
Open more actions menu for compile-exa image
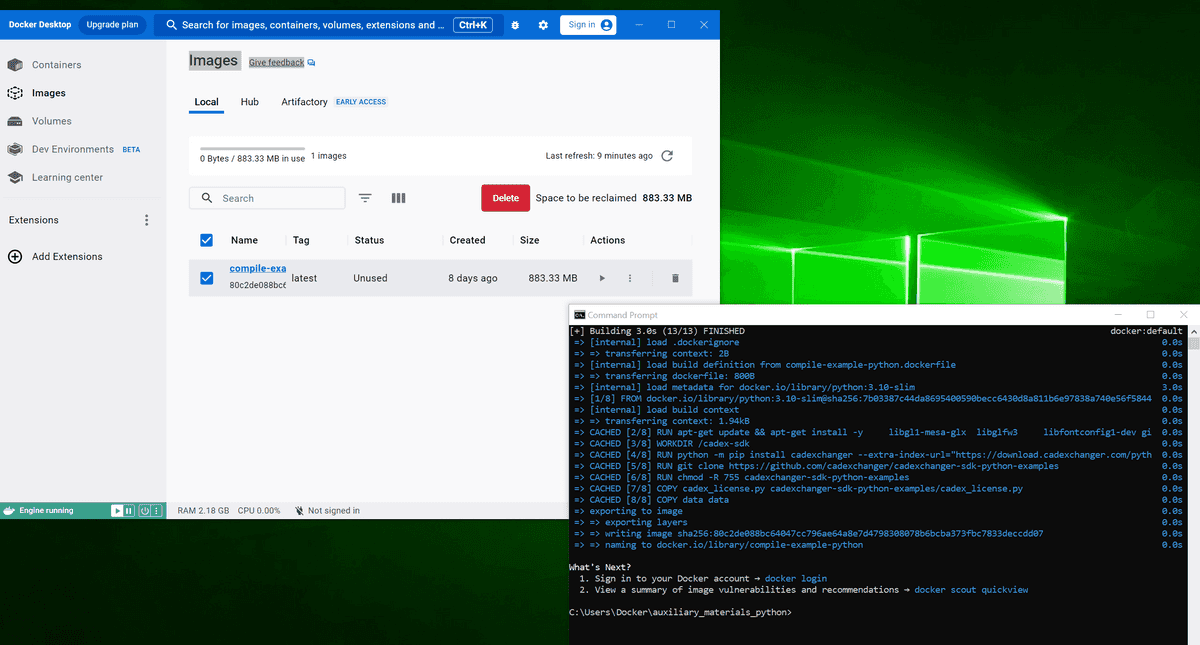(630, 278)
